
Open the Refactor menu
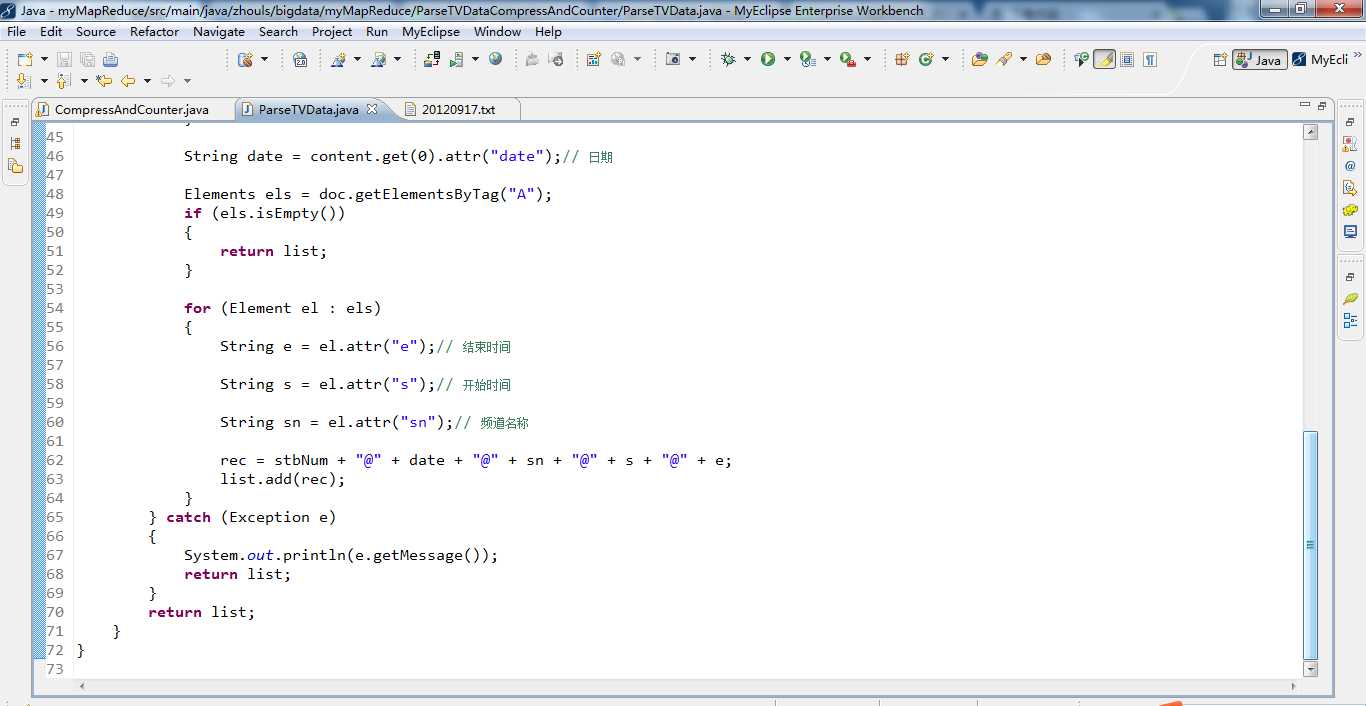pos(154,31)
